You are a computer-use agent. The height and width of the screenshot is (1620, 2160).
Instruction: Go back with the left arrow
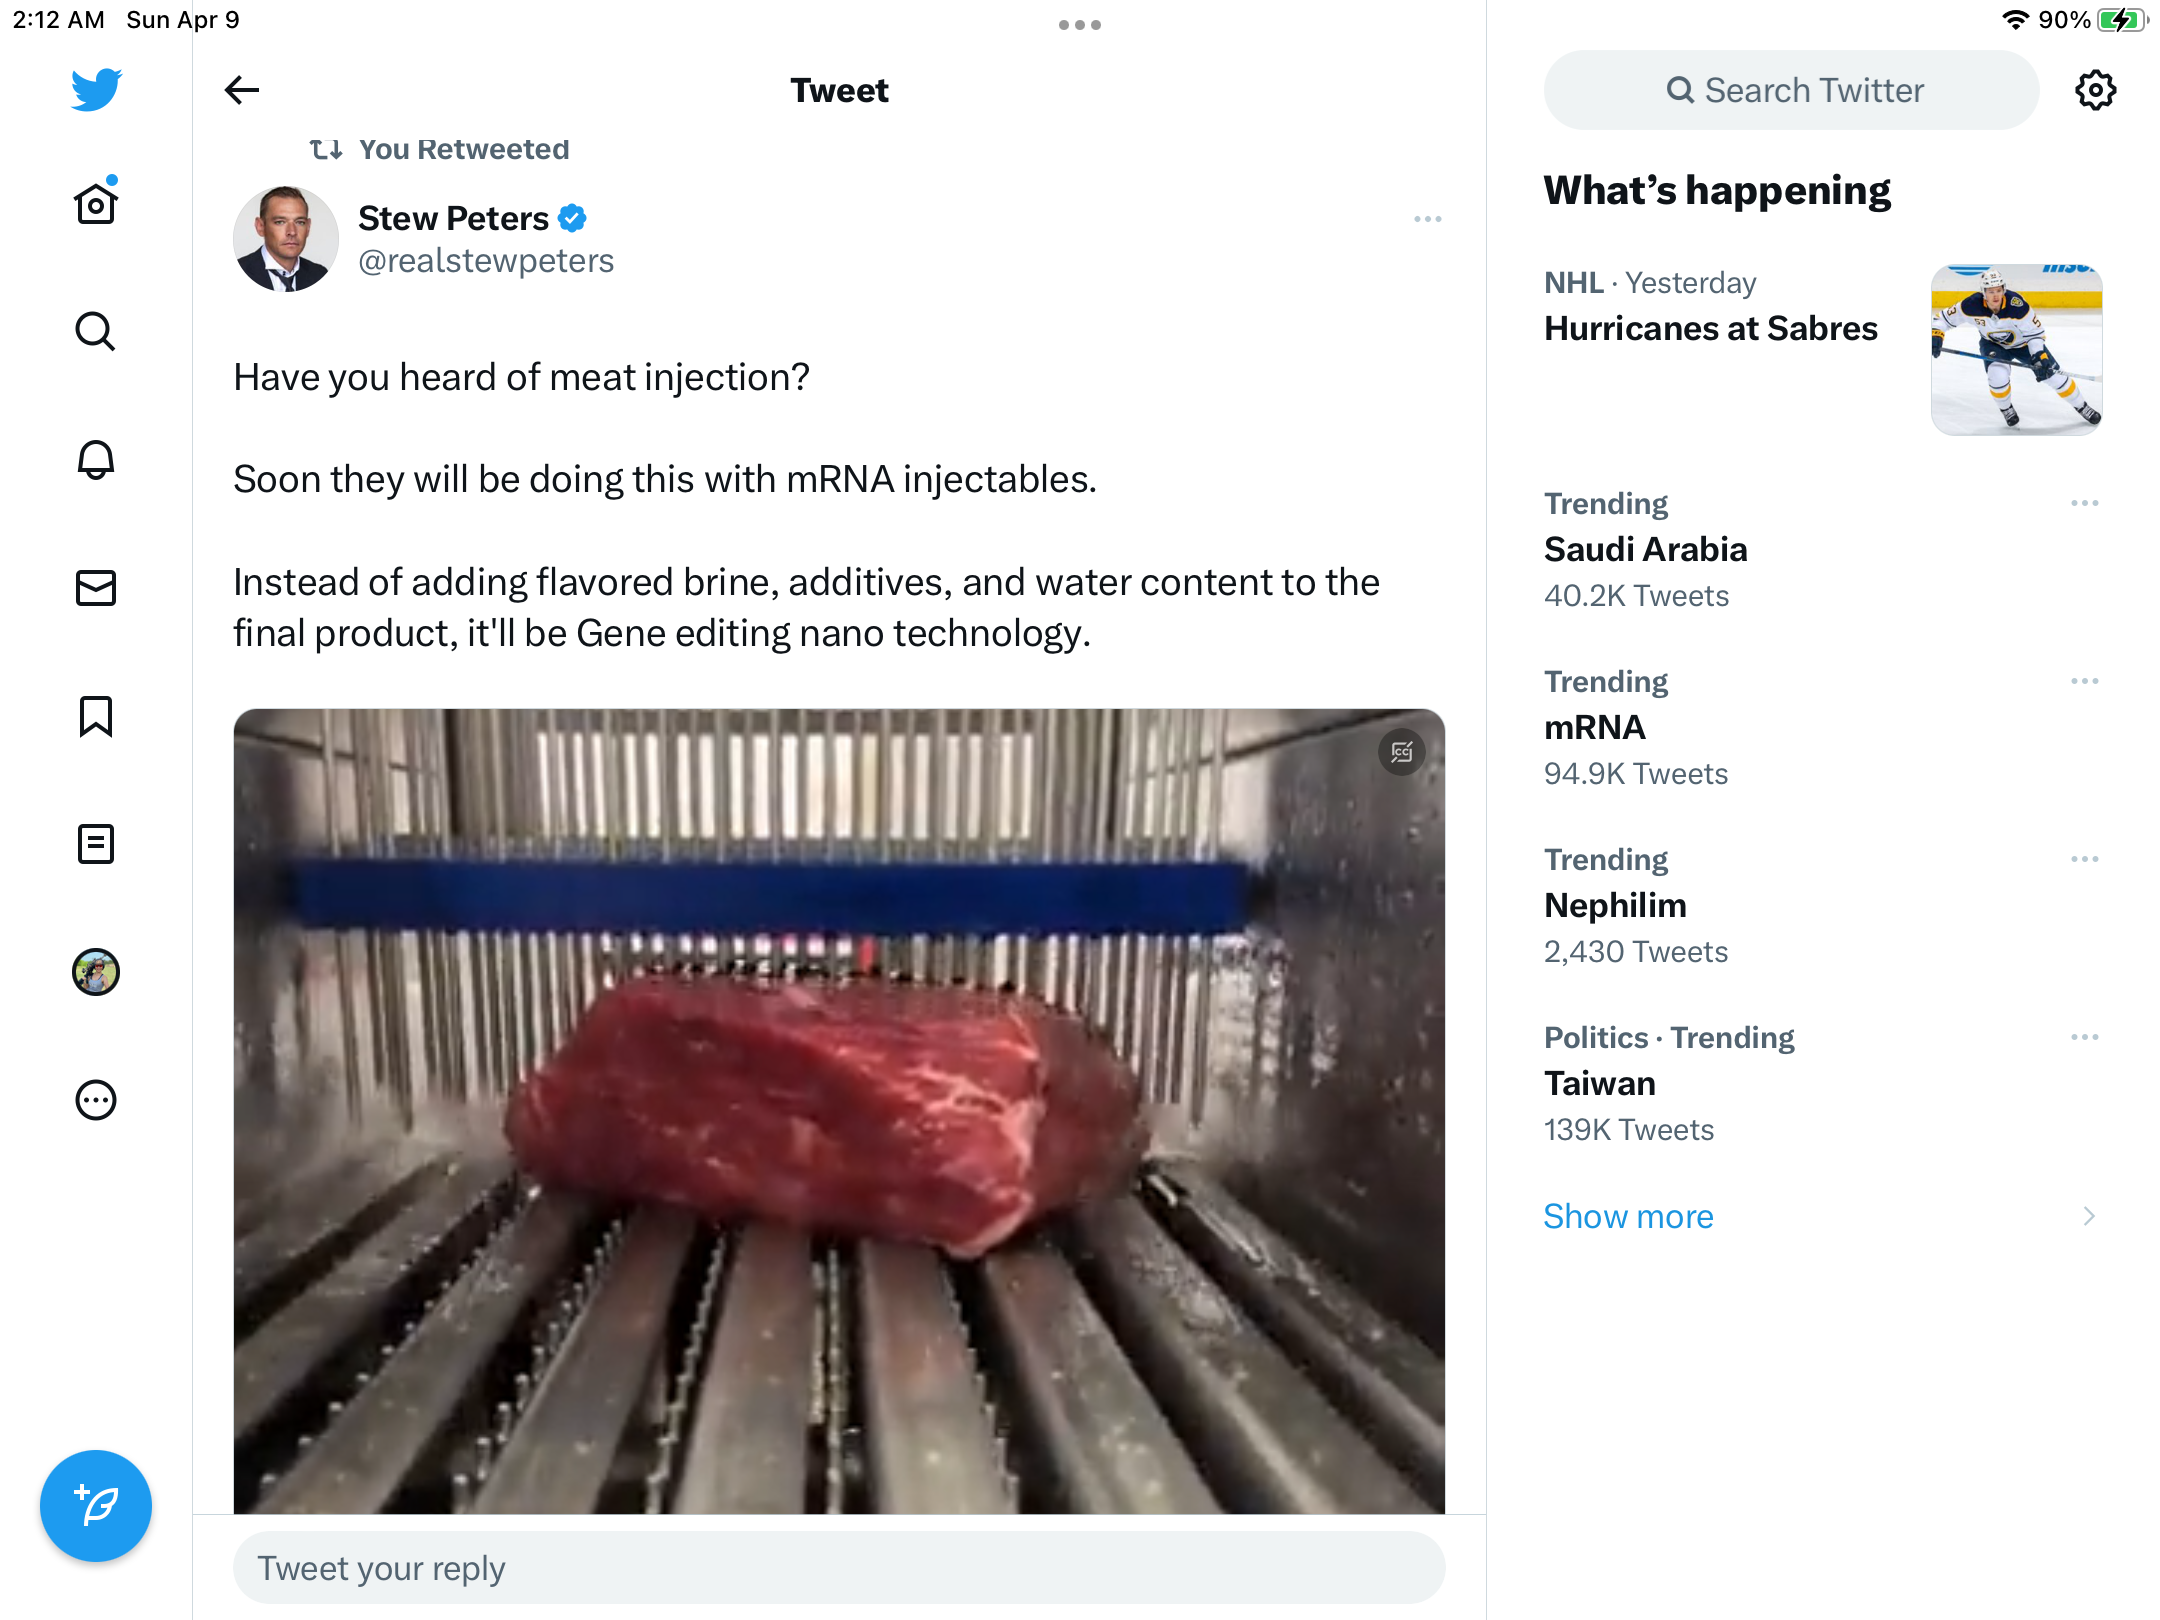242,90
